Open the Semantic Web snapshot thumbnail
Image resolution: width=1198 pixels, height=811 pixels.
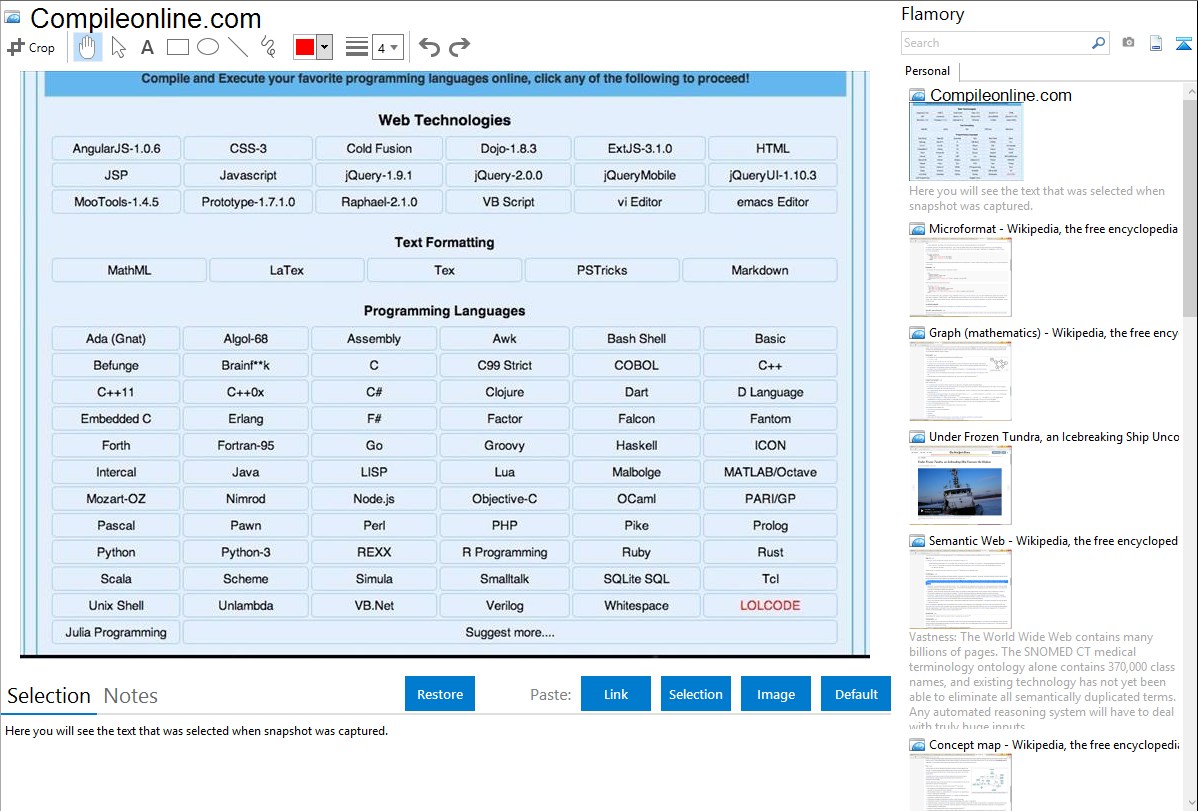pyautogui.click(x=960, y=589)
